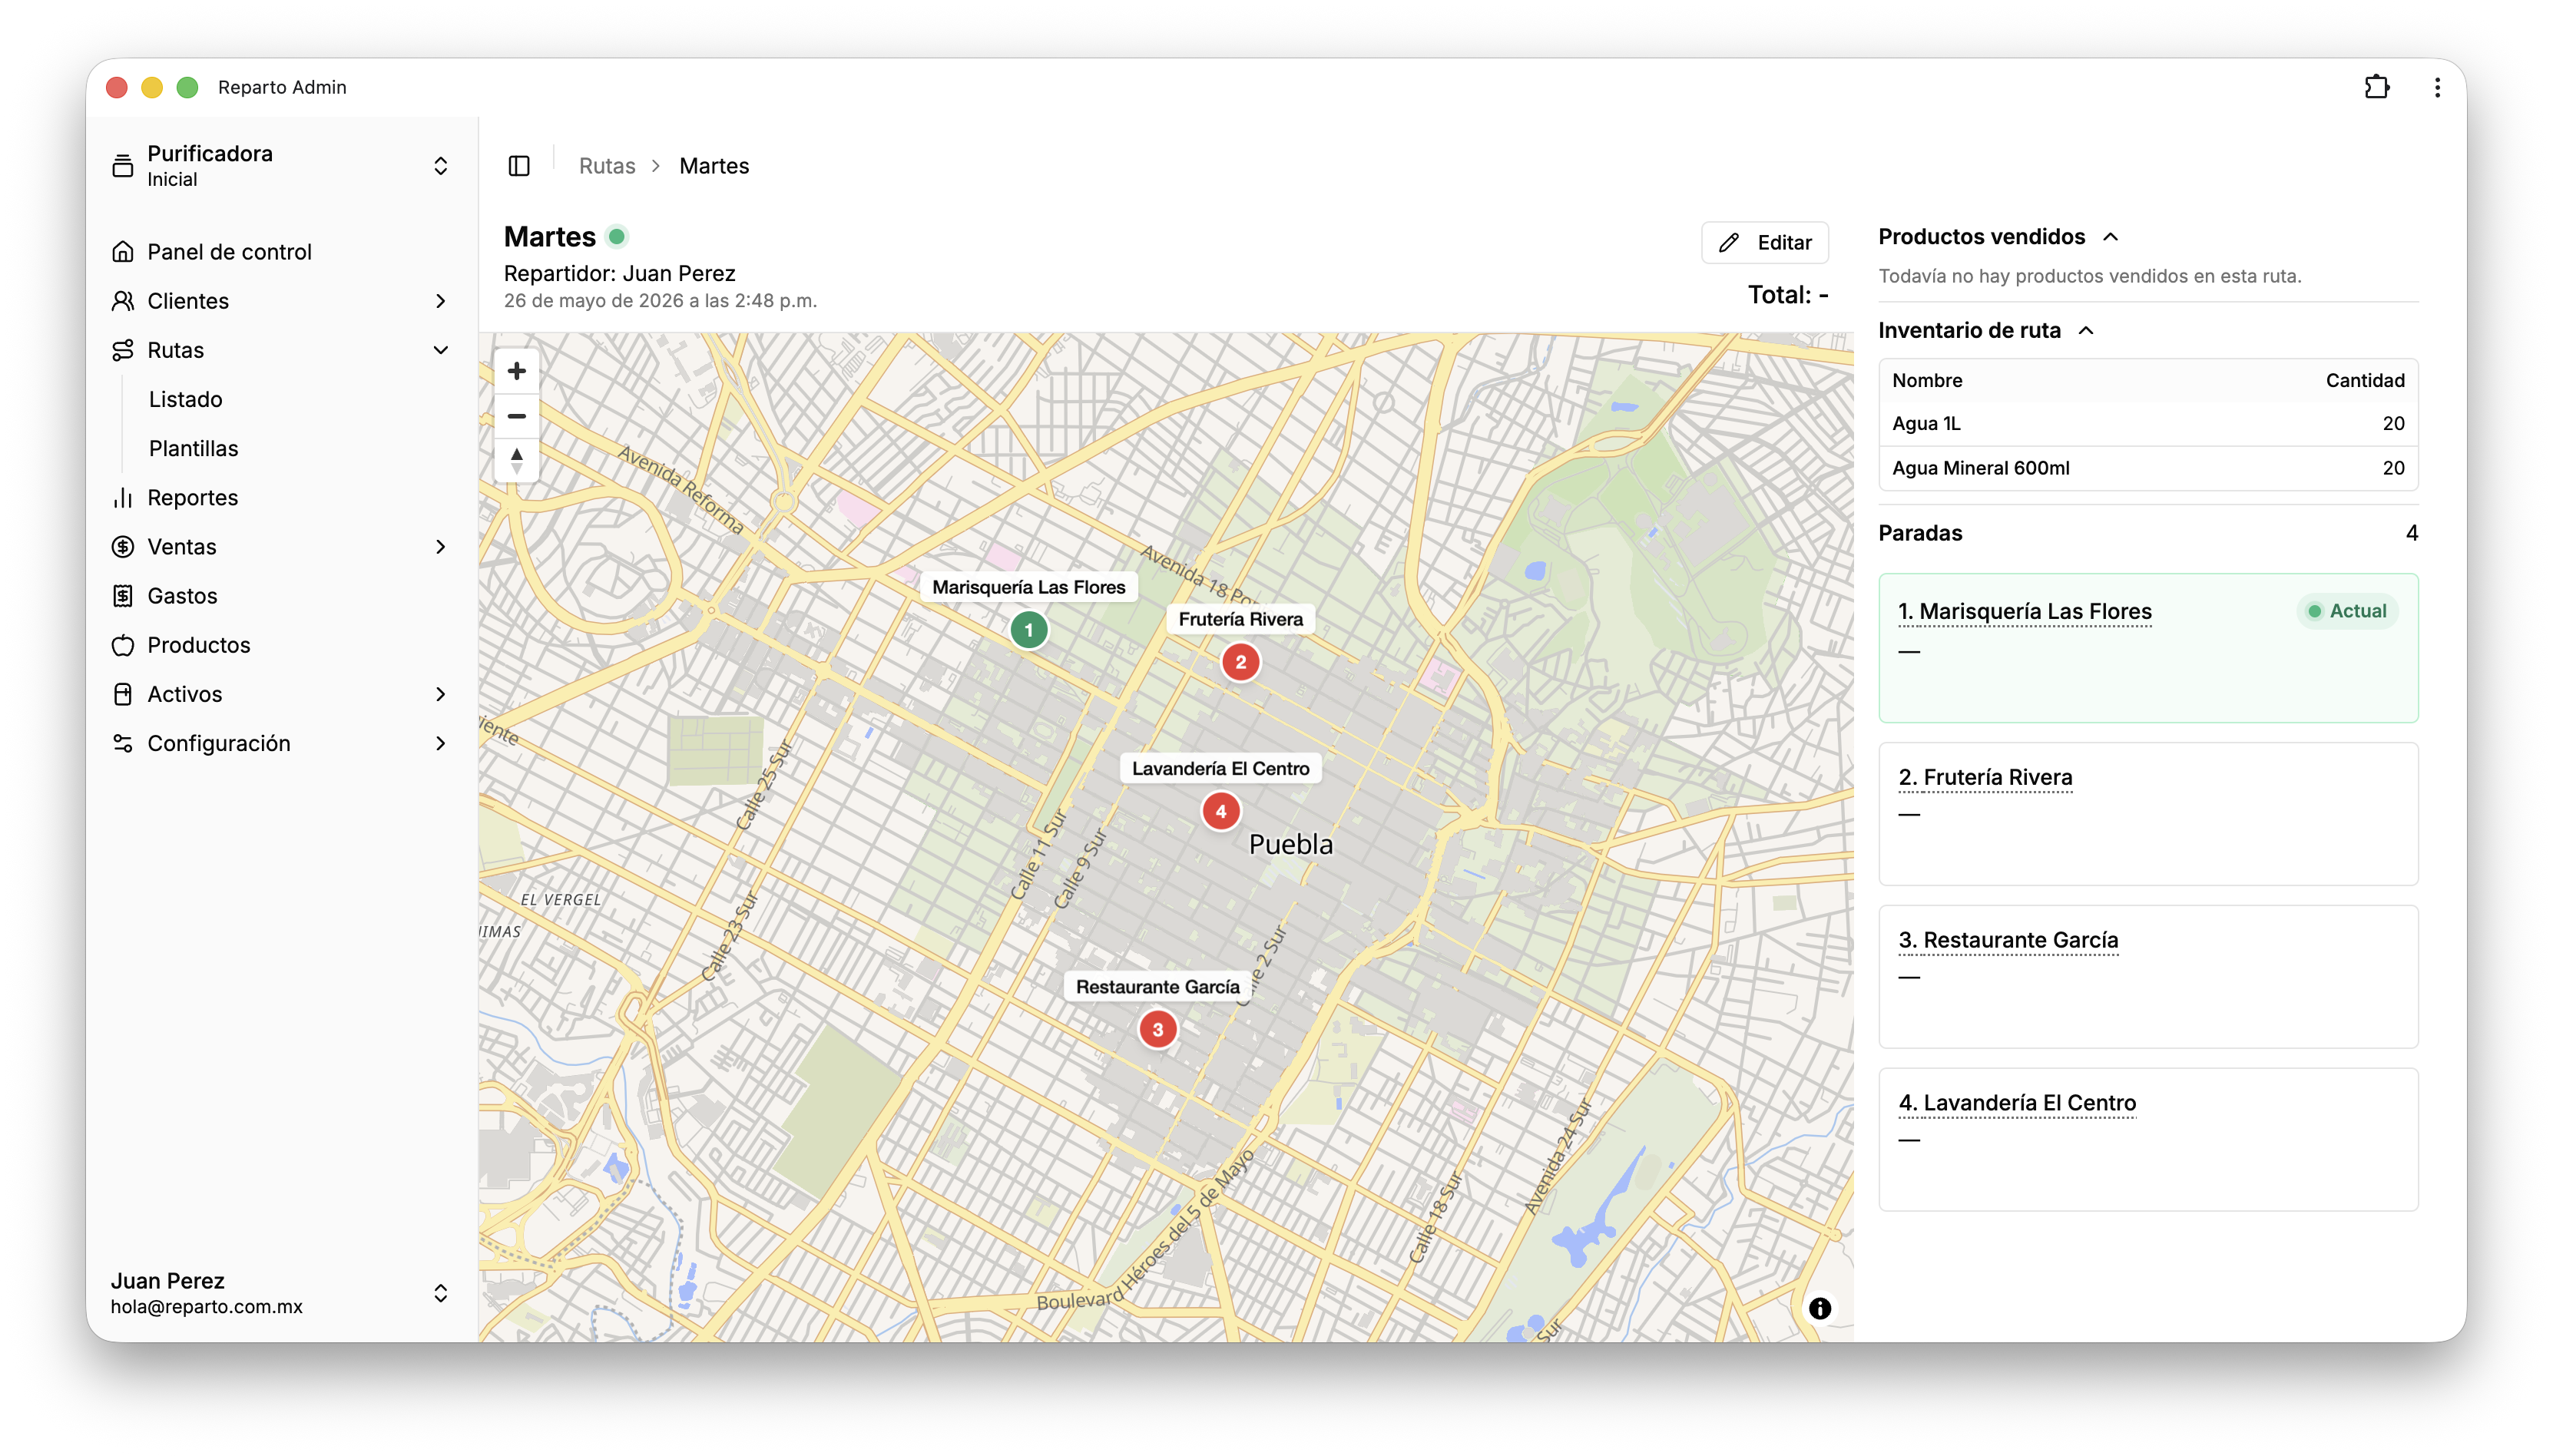Screen dimensions: 2553x1456
Task: Click the hola@reparto.com.mx email
Action: point(206,1307)
